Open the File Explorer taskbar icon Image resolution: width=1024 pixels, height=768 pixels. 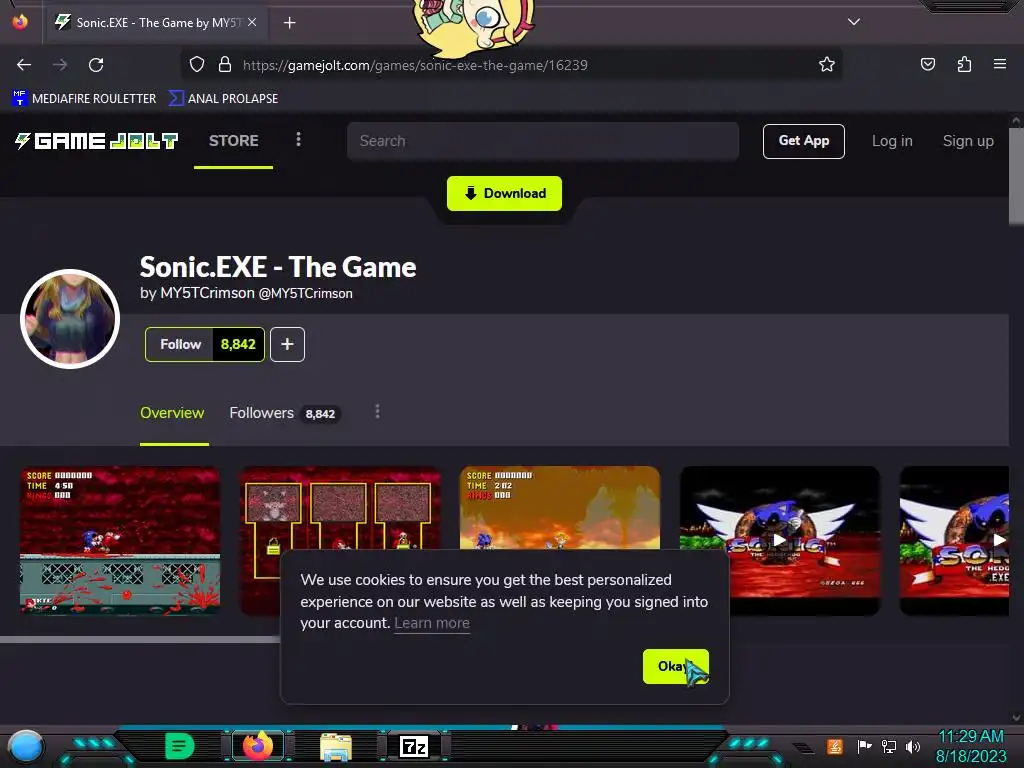click(336, 746)
